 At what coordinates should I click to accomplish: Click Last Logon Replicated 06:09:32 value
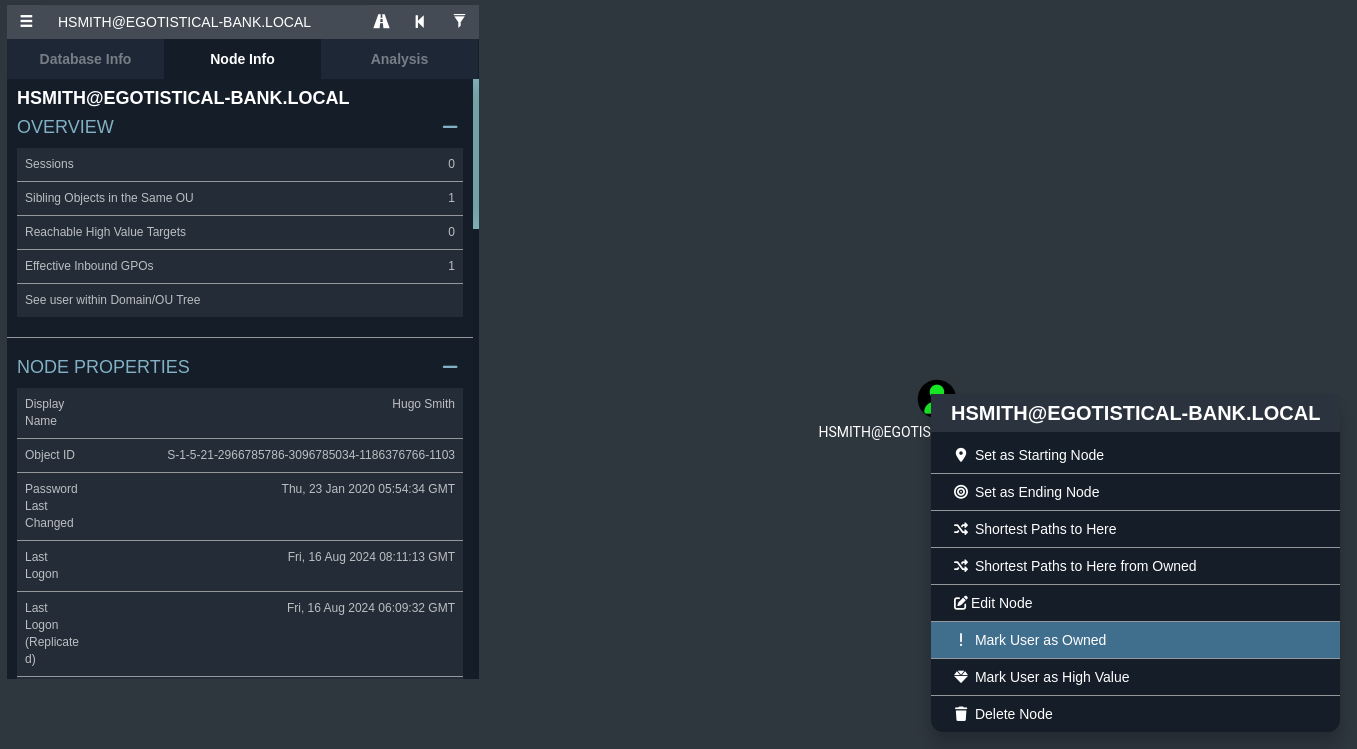[371, 608]
